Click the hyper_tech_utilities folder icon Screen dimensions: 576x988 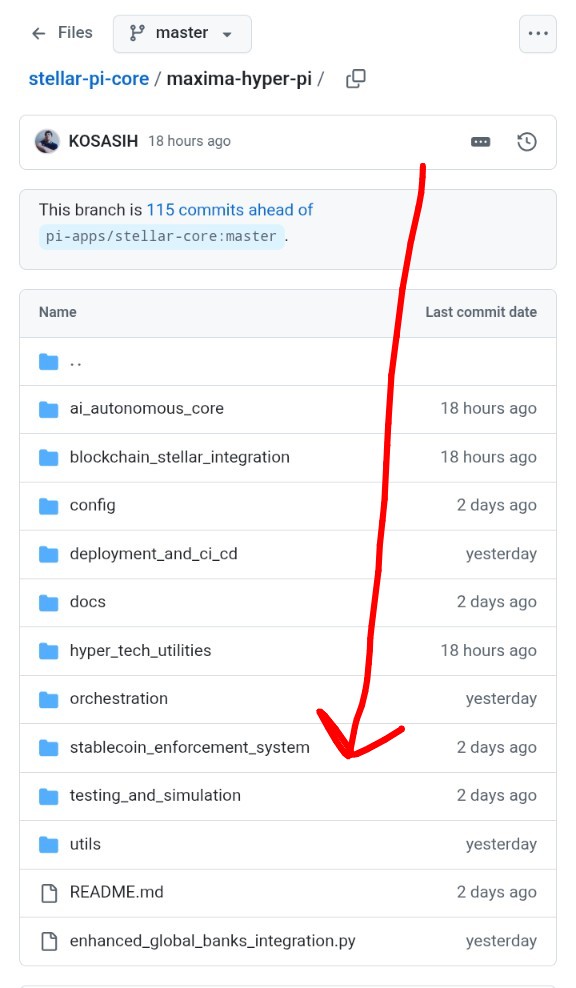(49, 651)
